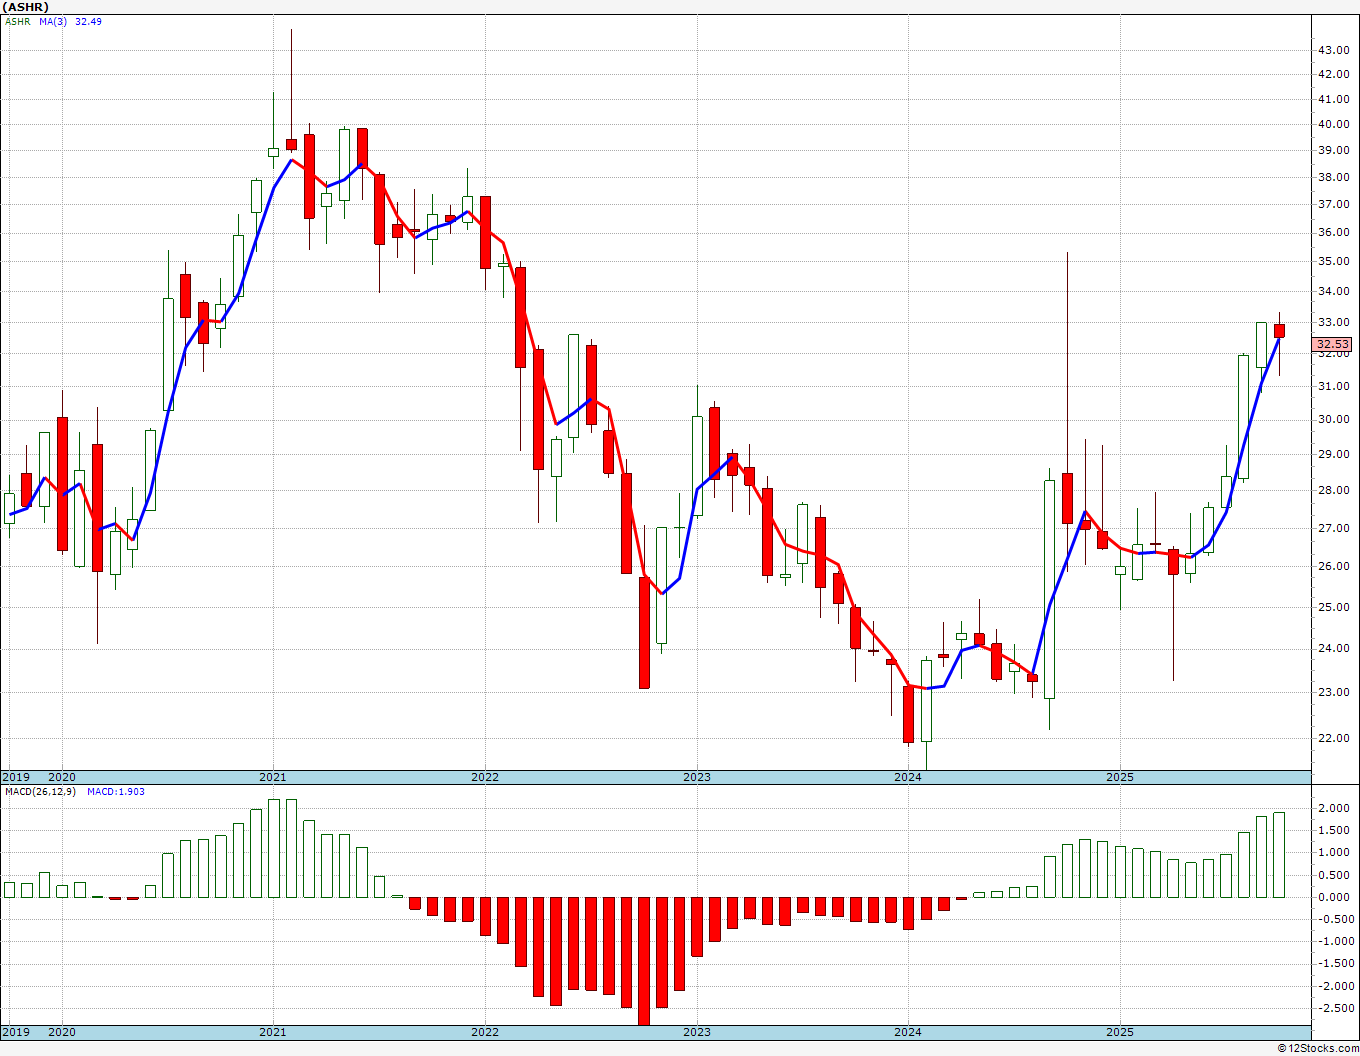Click the 24.00 price axis label
1360x1056 pixels.
pyautogui.click(x=1333, y=648)
